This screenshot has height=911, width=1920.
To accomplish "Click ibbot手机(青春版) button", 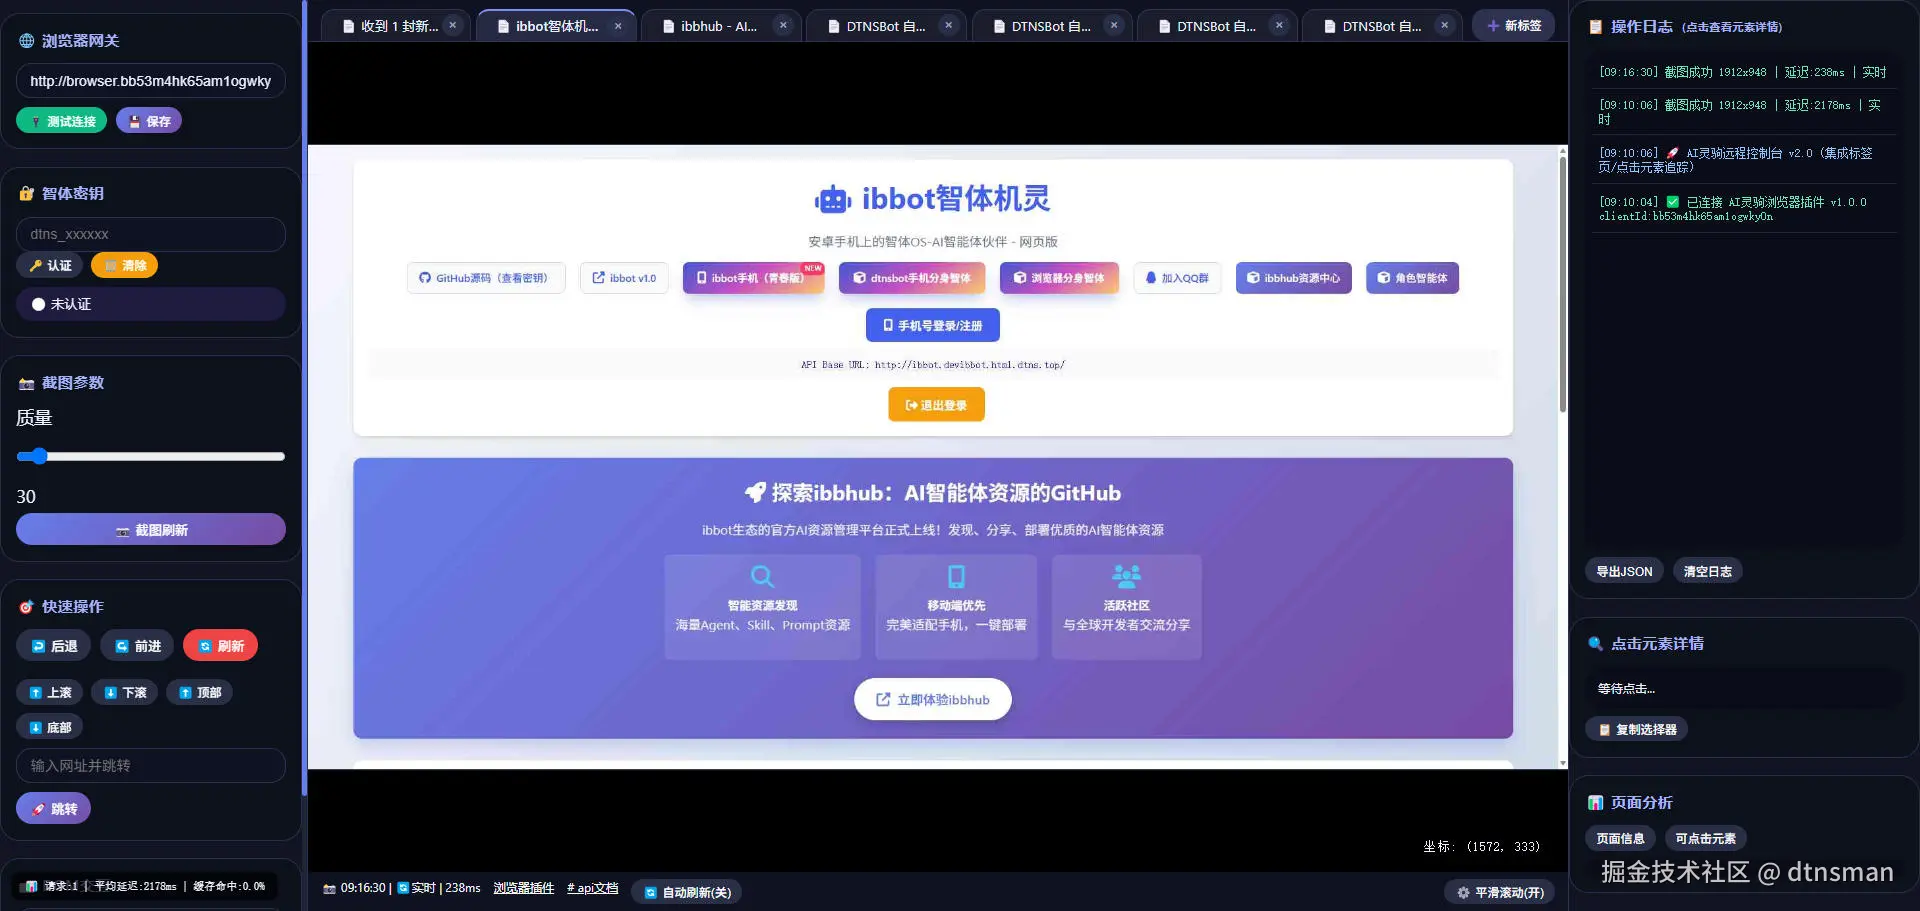I will (x=754, y=278).
